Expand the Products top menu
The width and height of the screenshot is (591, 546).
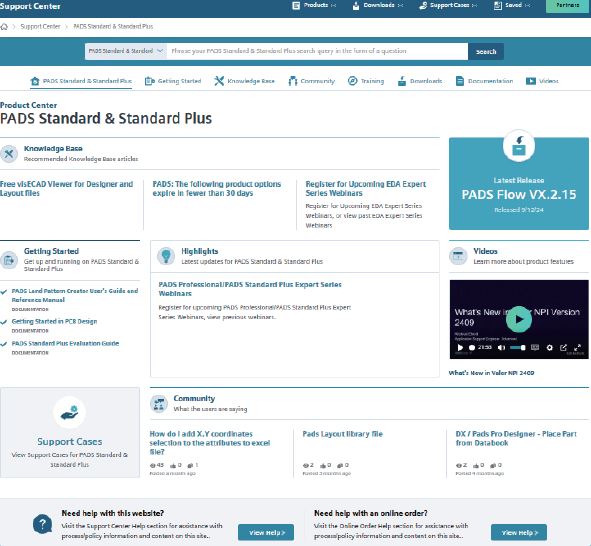pos(314,5)
